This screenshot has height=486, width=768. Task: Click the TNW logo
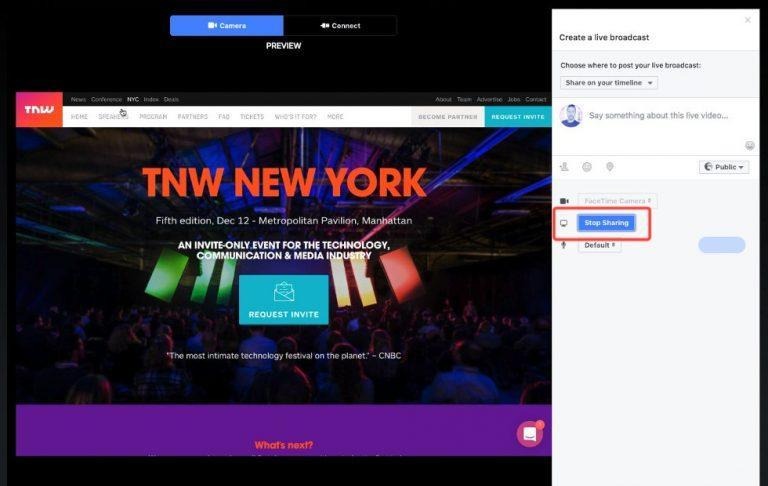click(x=39, y=109)
